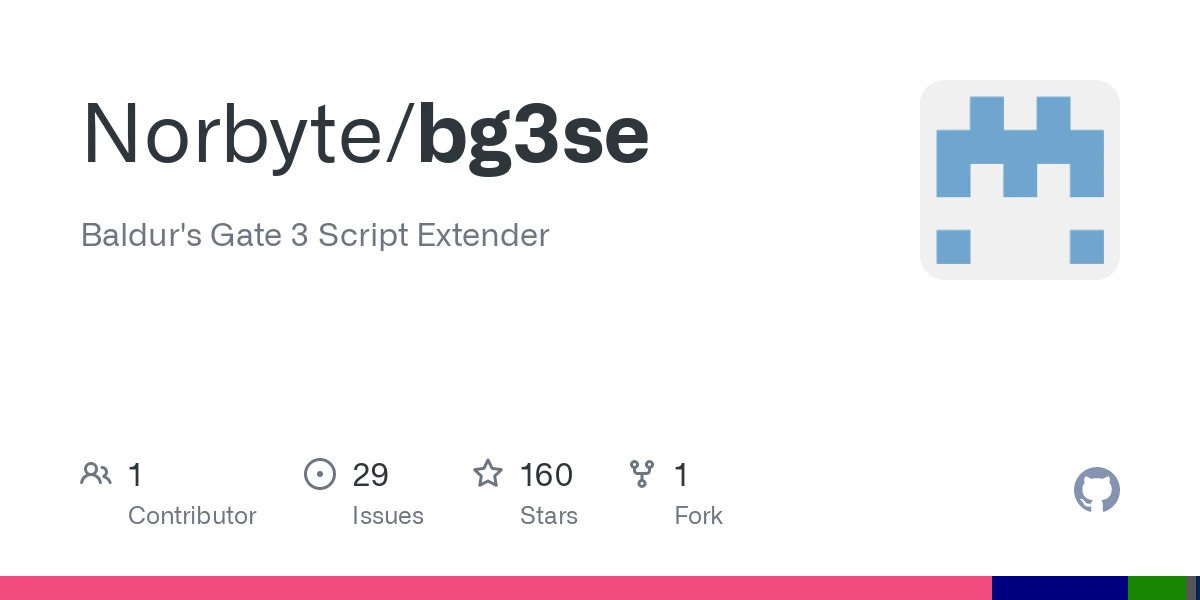Click the green language bar segment
Viewport: 1200px width, 600px height.
tap(1157, 588)
